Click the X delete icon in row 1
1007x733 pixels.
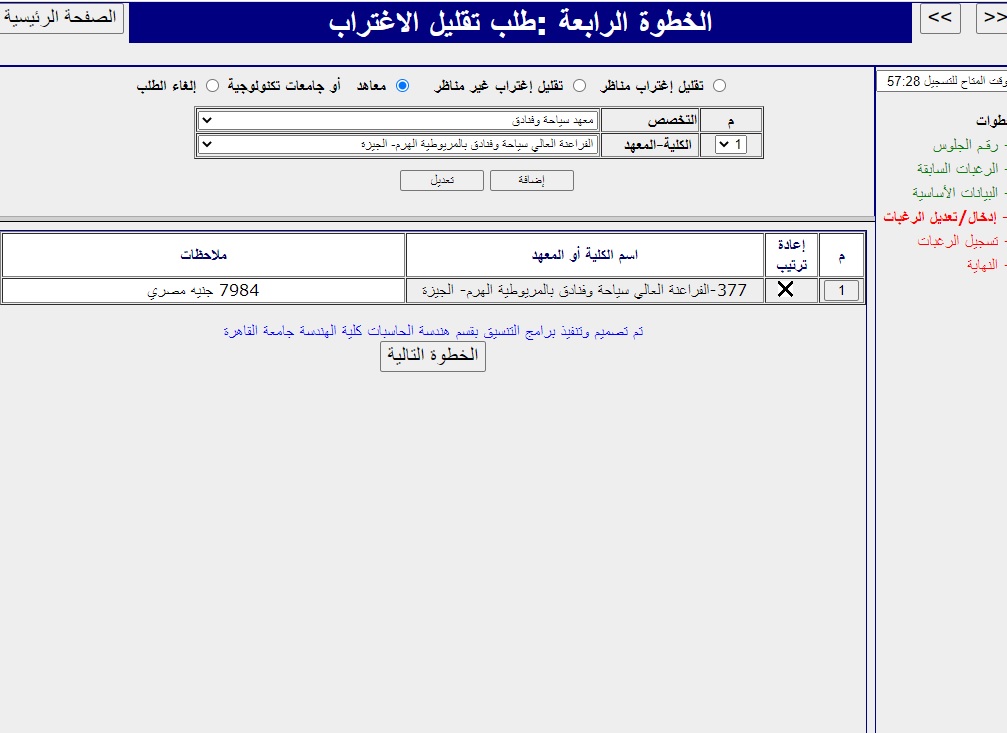tap(785, 290)
